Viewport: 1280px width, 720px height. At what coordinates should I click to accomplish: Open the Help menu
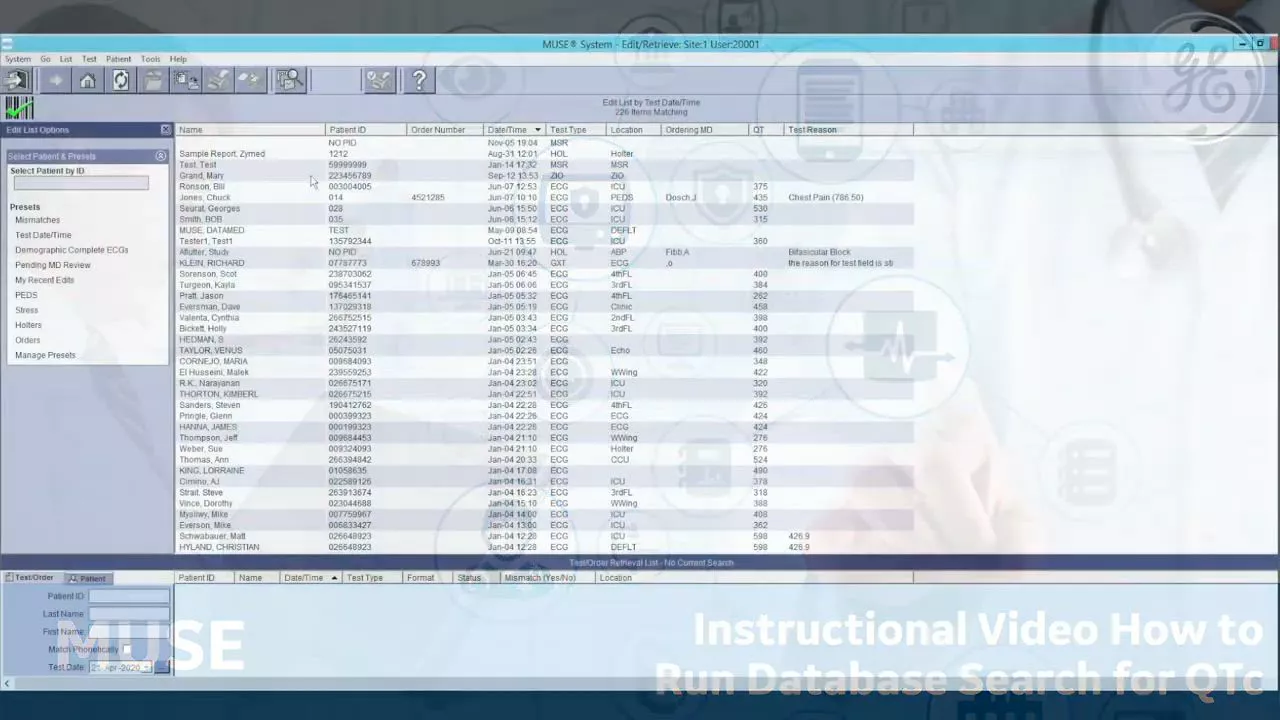[x=178, y=59]
